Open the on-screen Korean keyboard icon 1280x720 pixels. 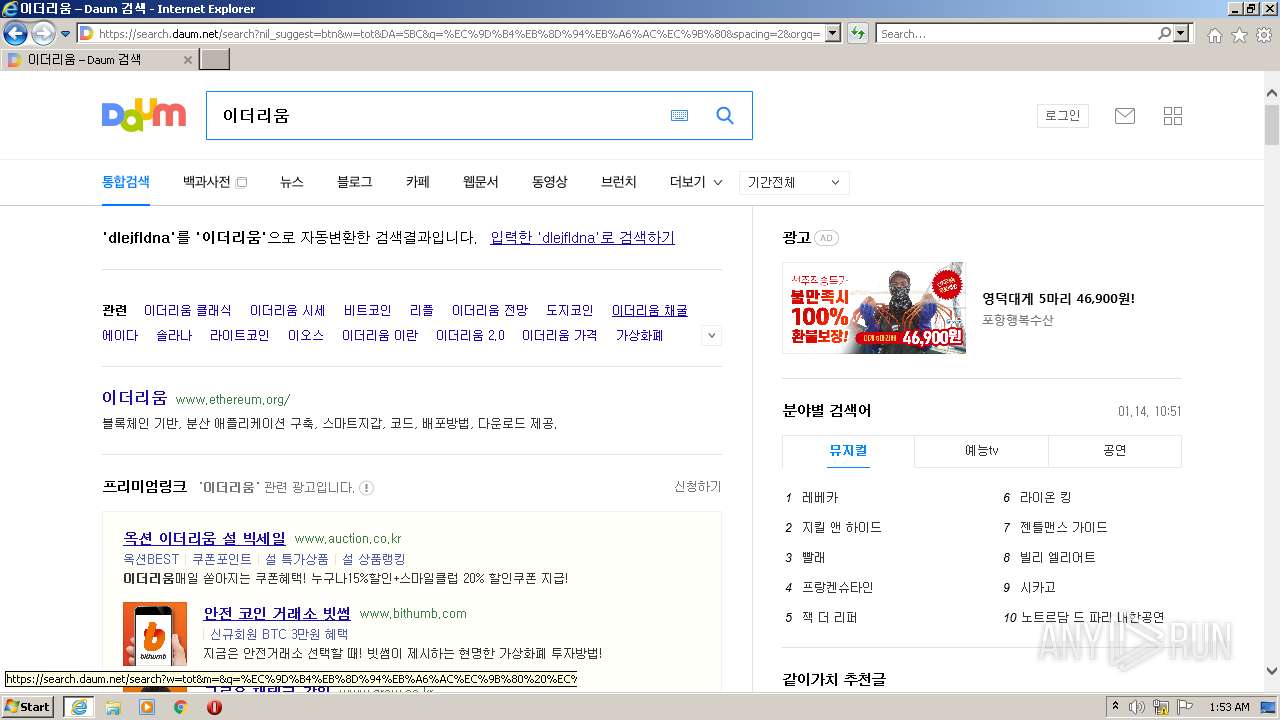click(x=679, y=116)
